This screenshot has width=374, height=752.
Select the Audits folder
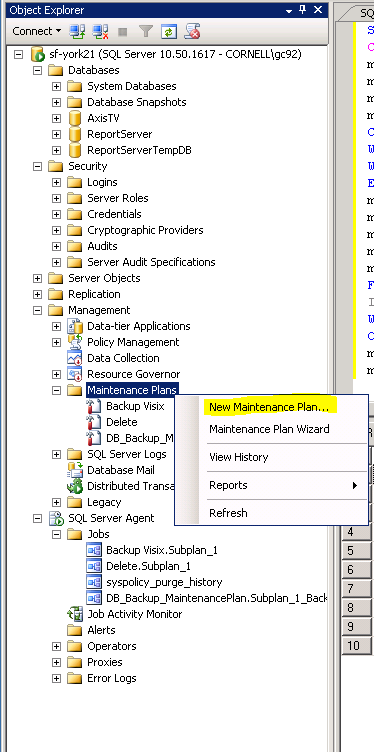[x=102, y=246]
